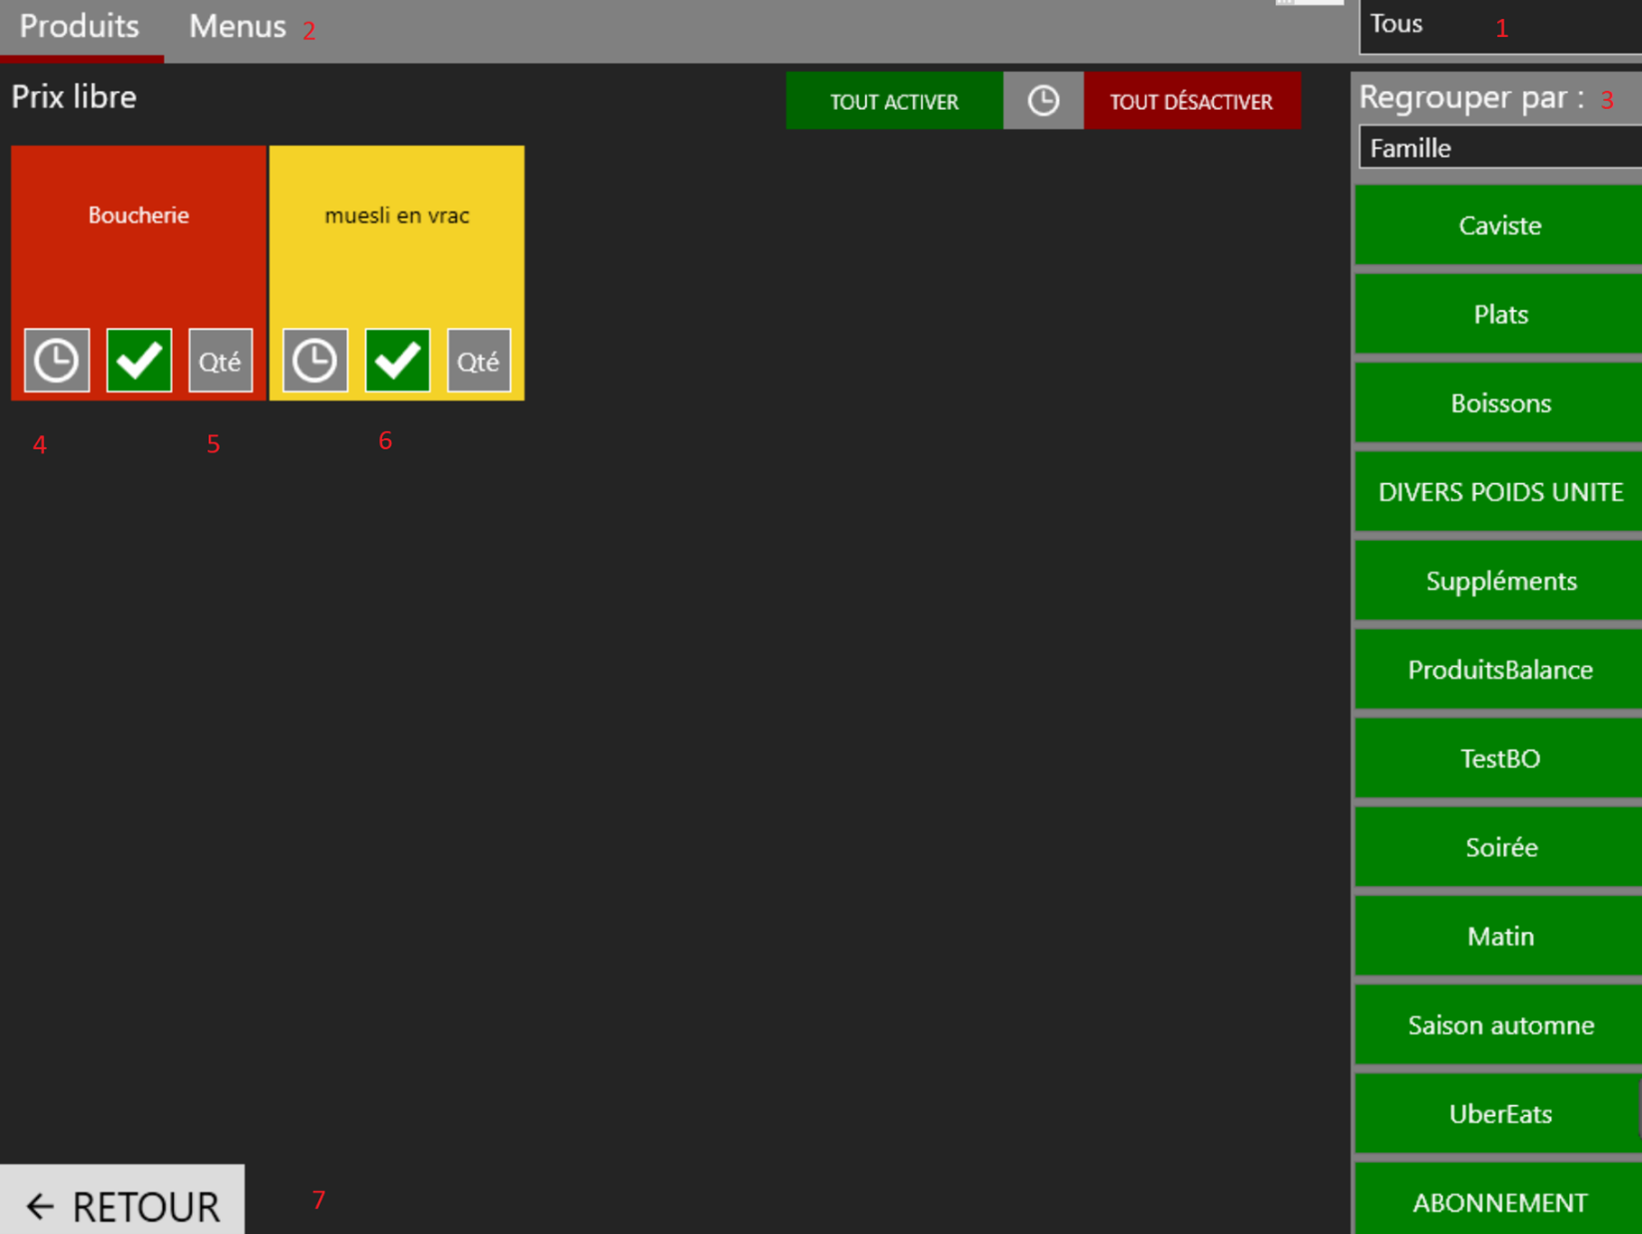Click the clock icon on Boucherie tile

pyautogui.click(x=57, y=360)
